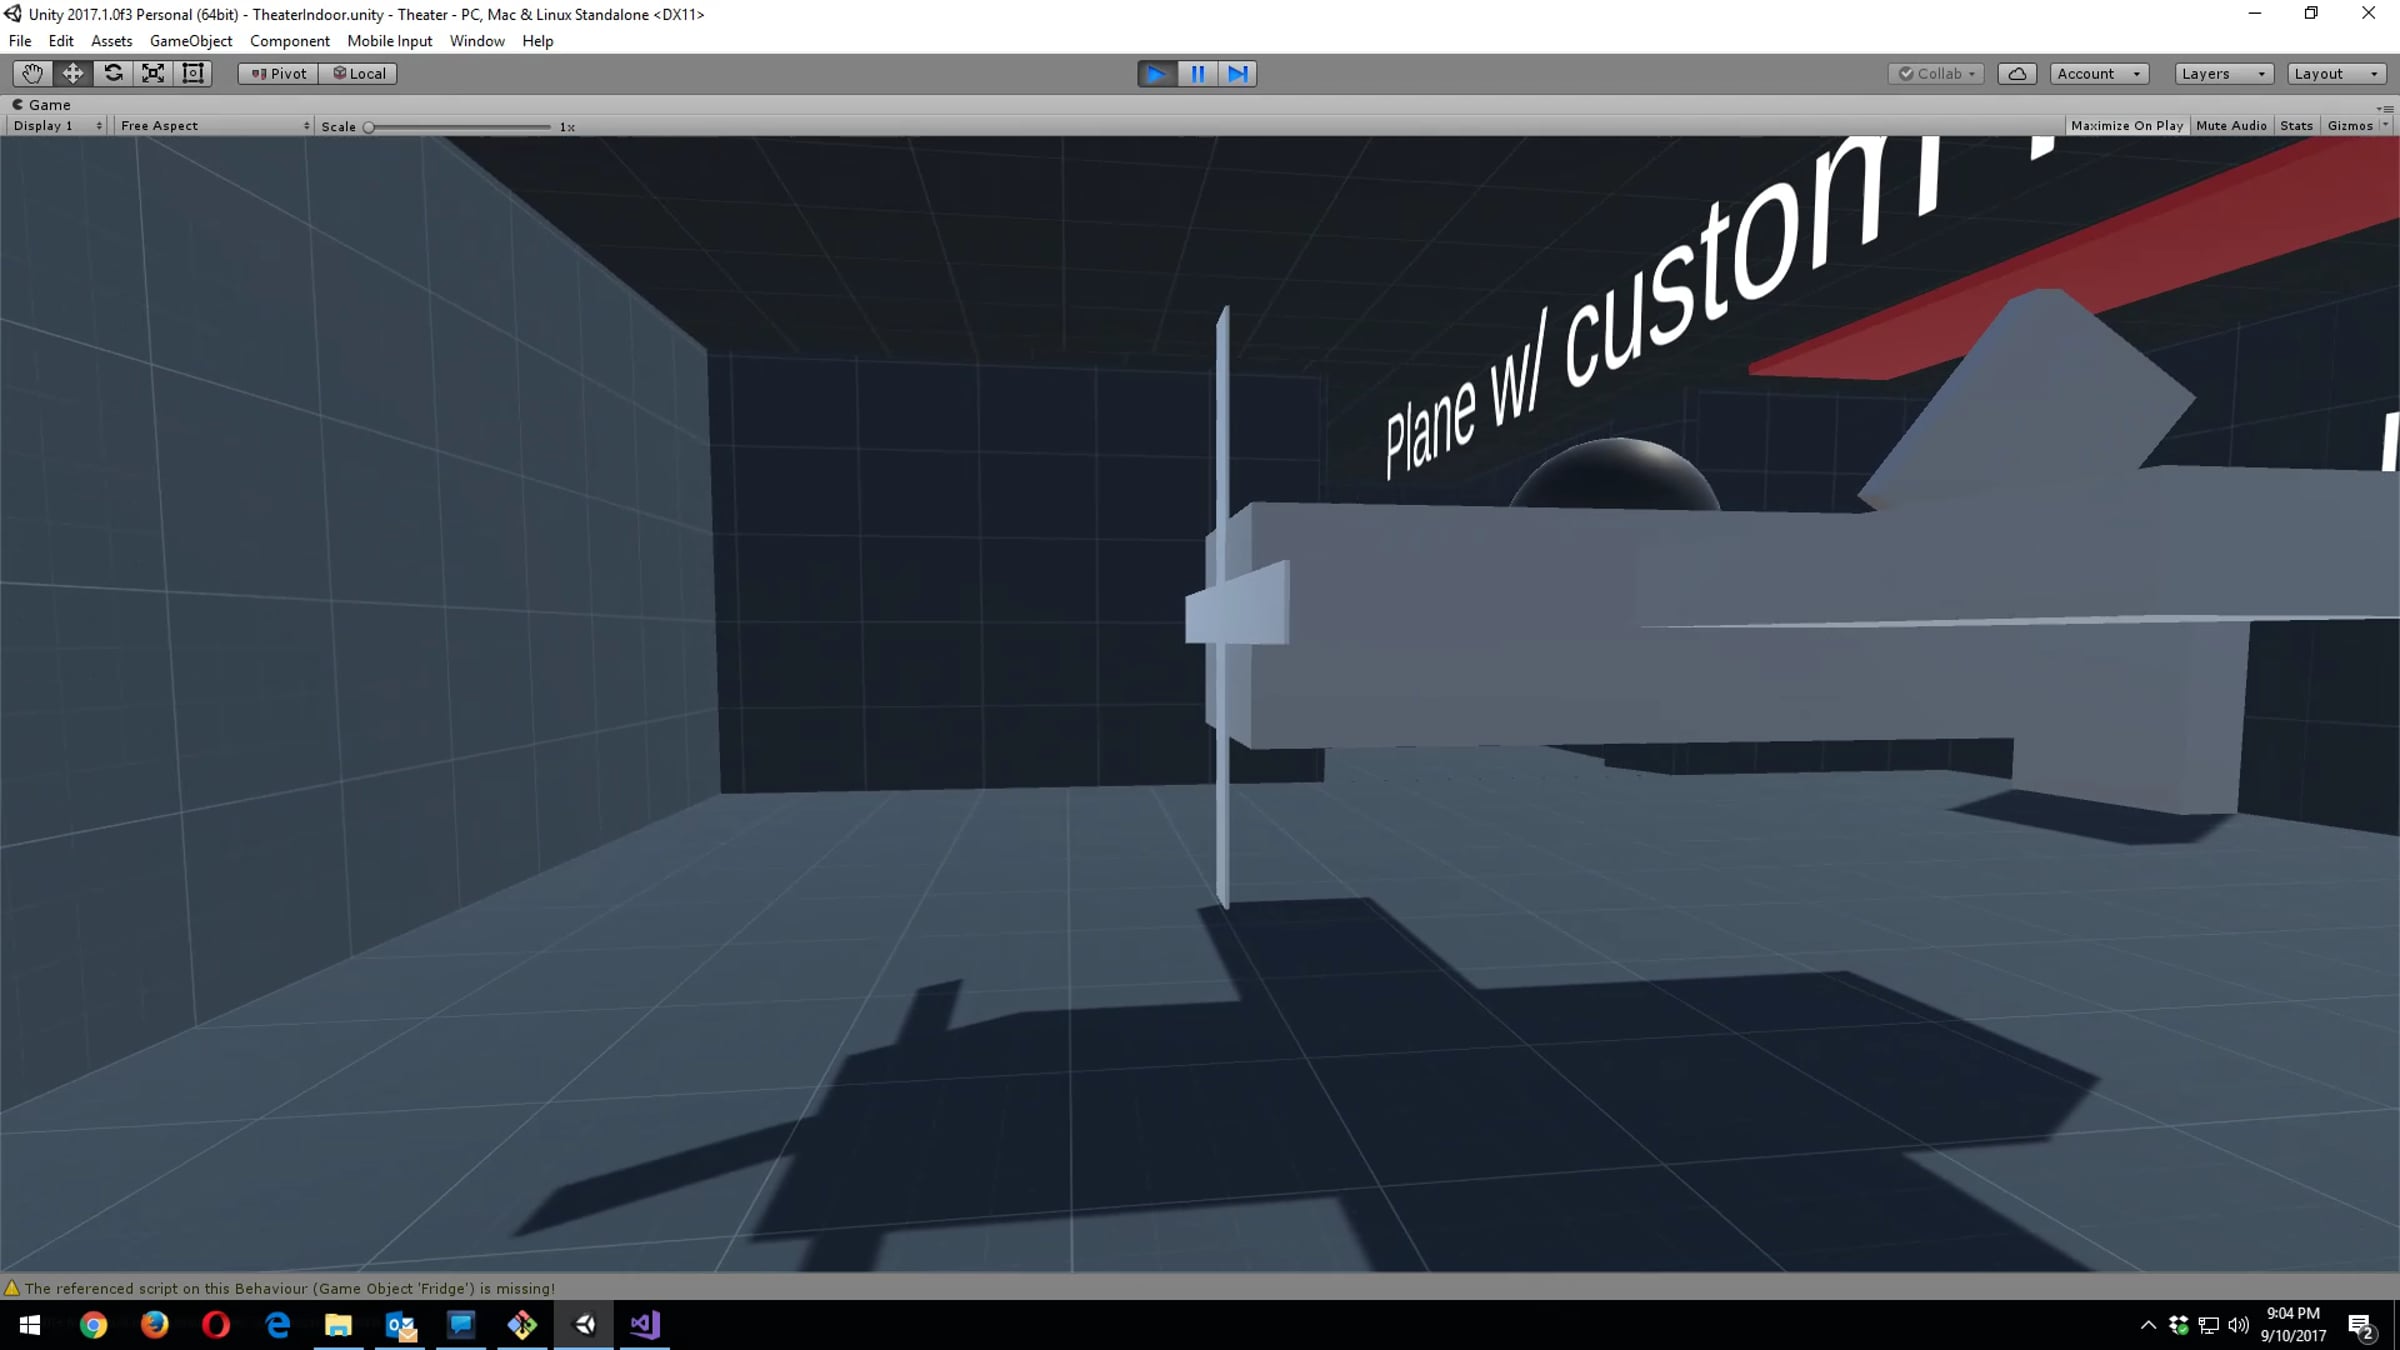
Task: Select the Rotate tool
Action: [113, 73]
